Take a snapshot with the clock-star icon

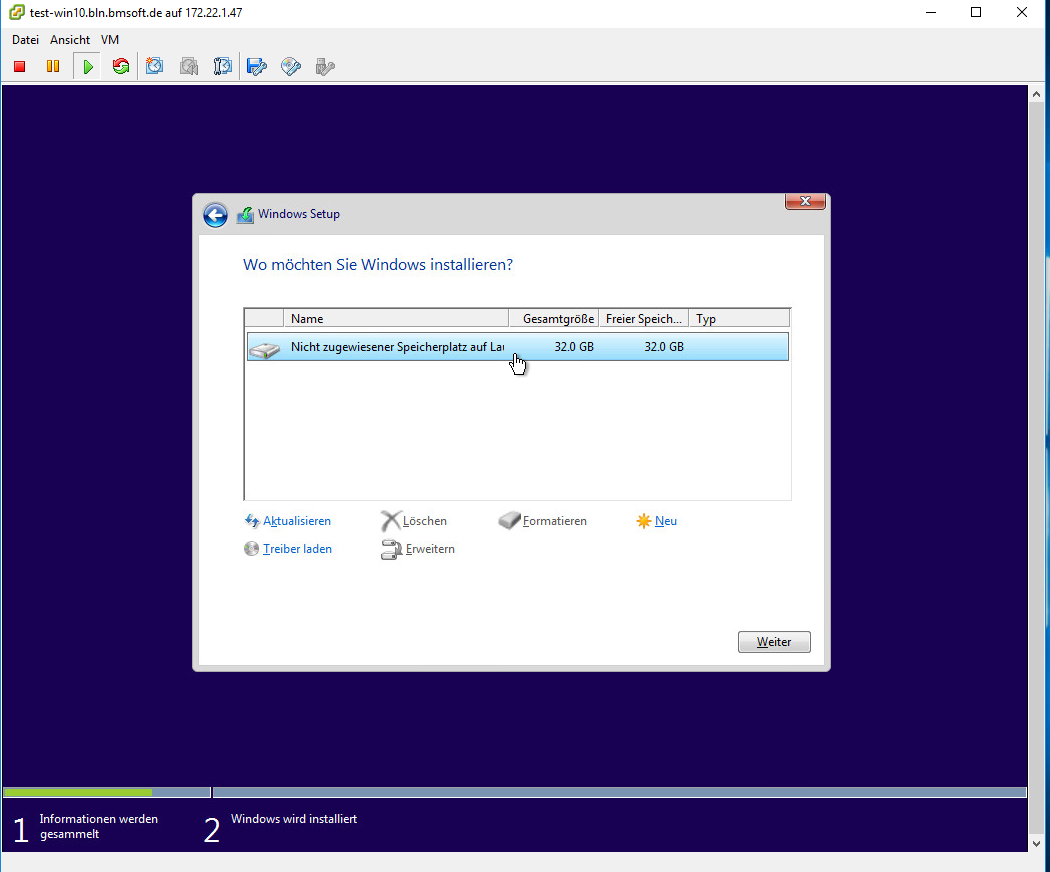point(155,66)
